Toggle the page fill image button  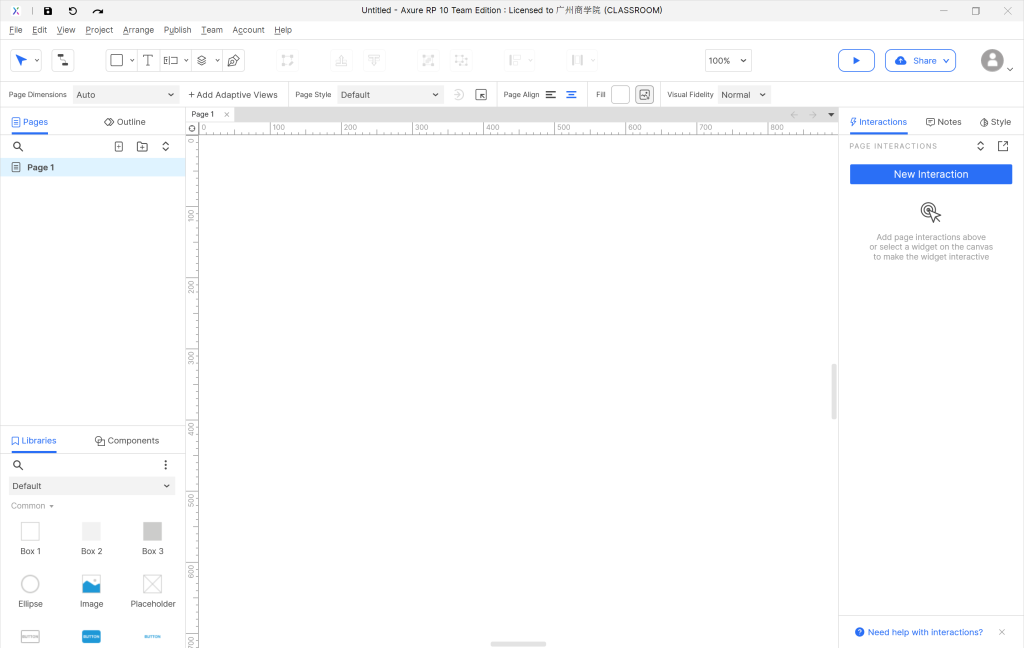click(x=644, y=95)
